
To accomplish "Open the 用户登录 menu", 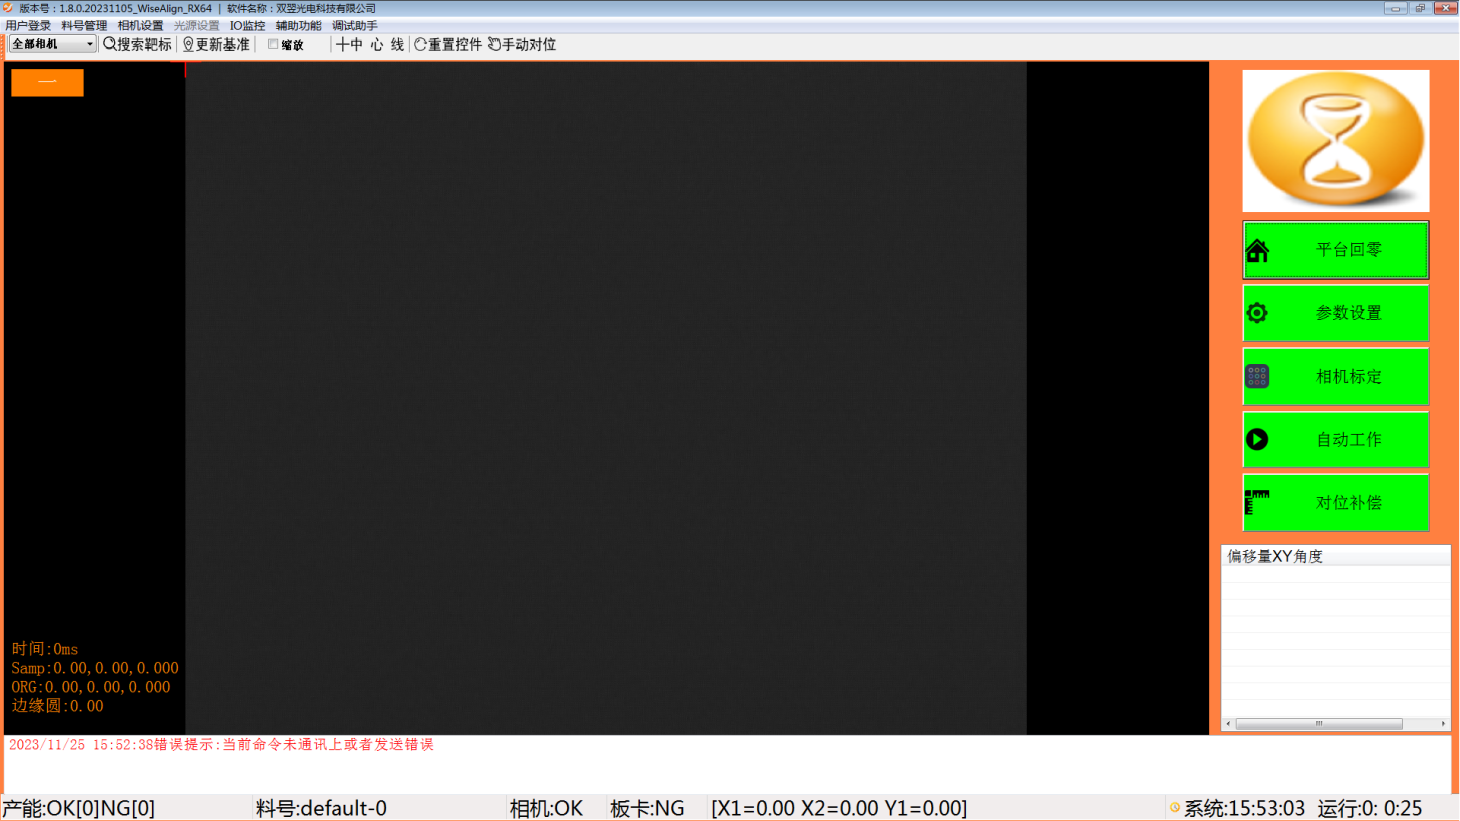I will (28, 25).
